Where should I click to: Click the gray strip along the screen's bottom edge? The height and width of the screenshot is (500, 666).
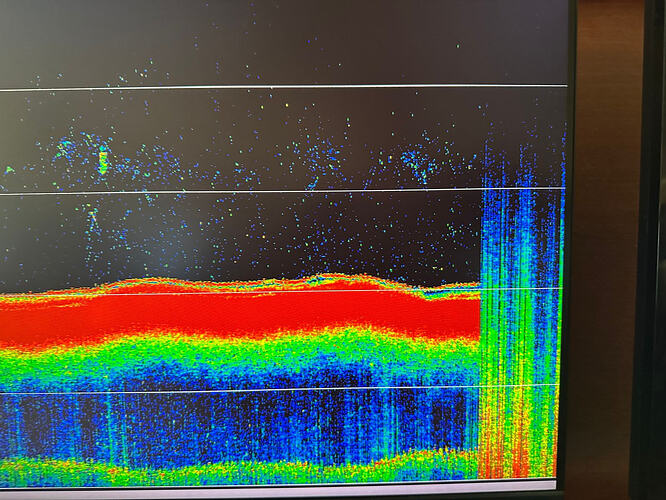click(x=280, y=489)
